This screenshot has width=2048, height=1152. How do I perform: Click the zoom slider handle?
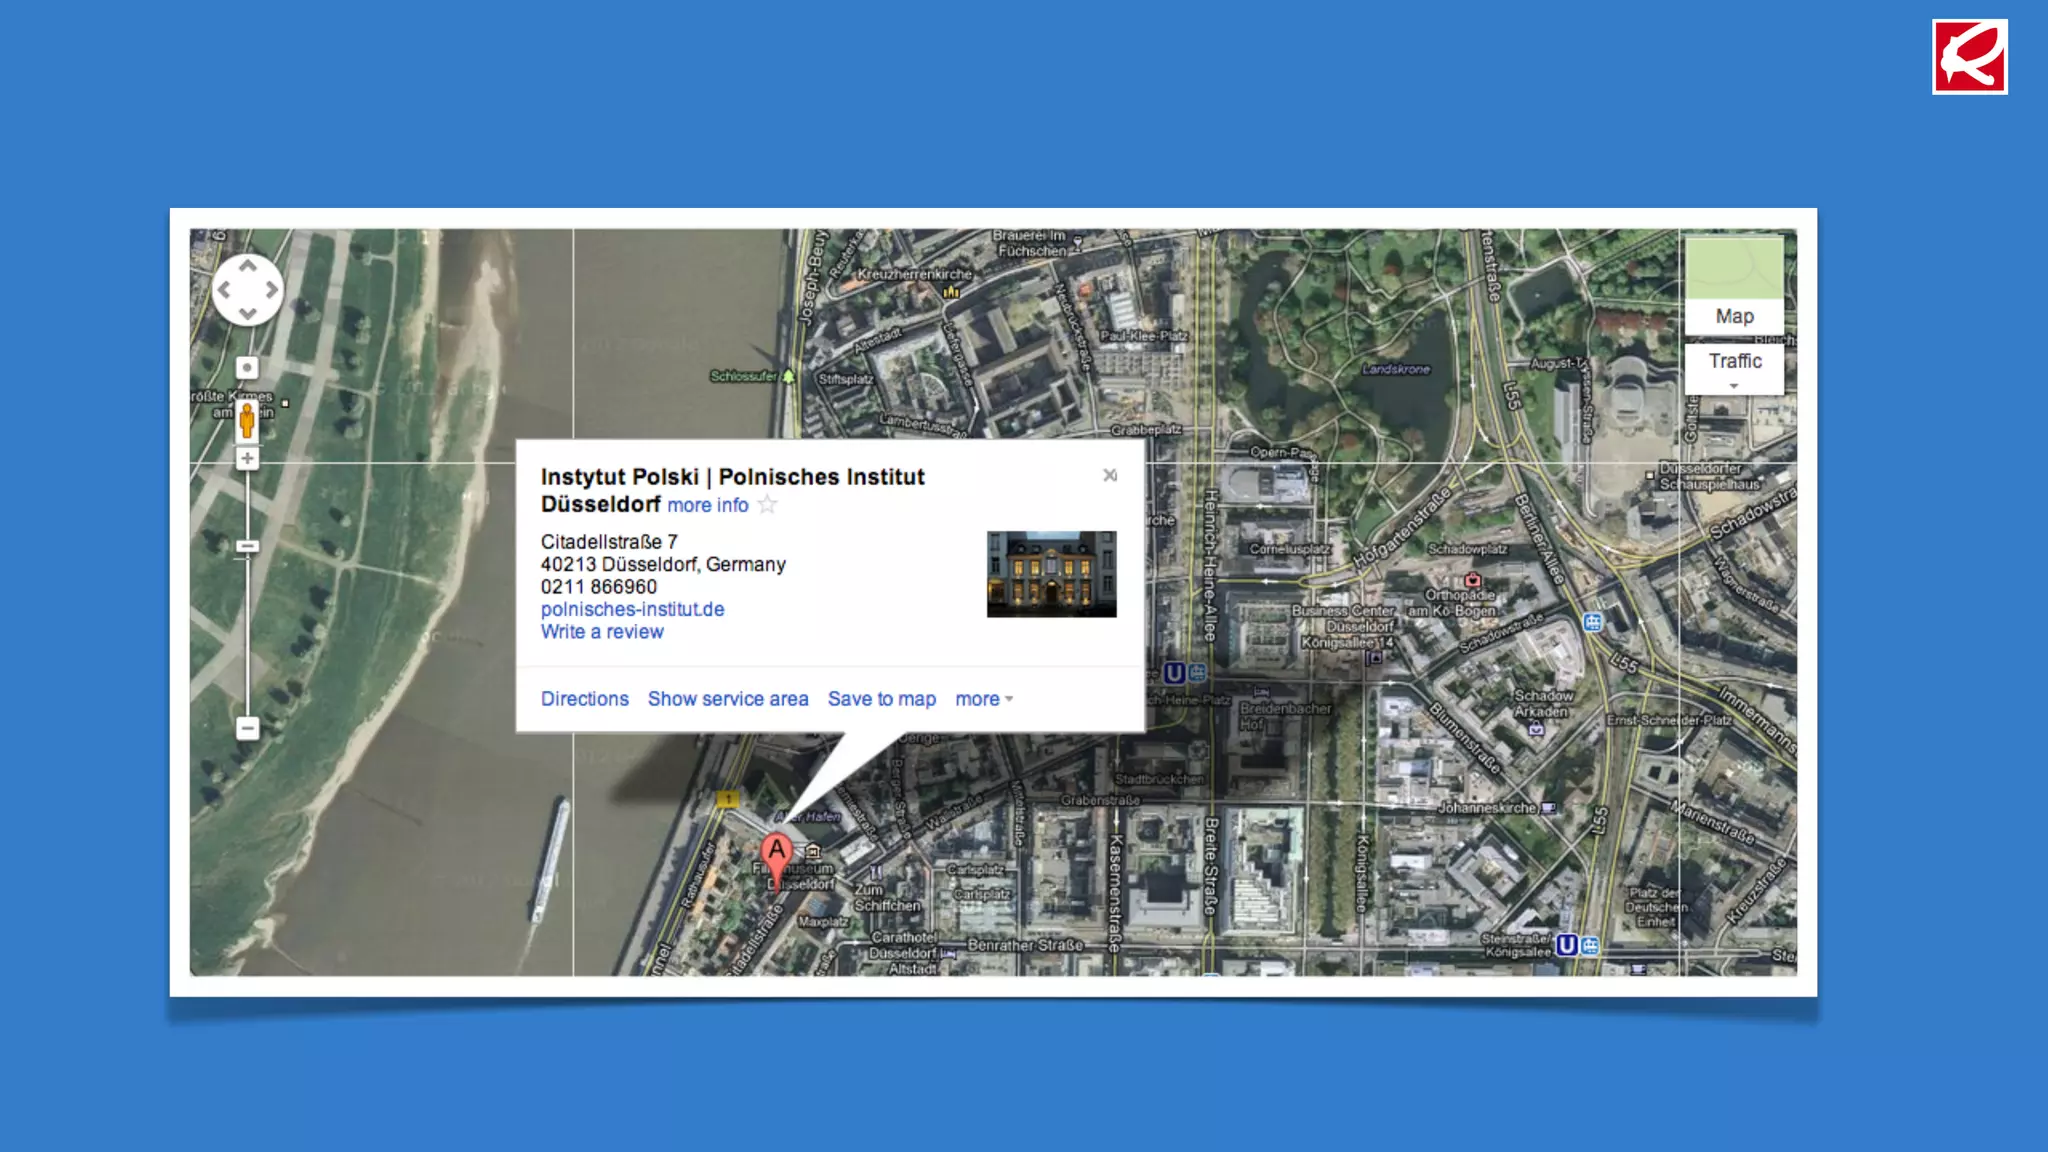coord(247,546)
